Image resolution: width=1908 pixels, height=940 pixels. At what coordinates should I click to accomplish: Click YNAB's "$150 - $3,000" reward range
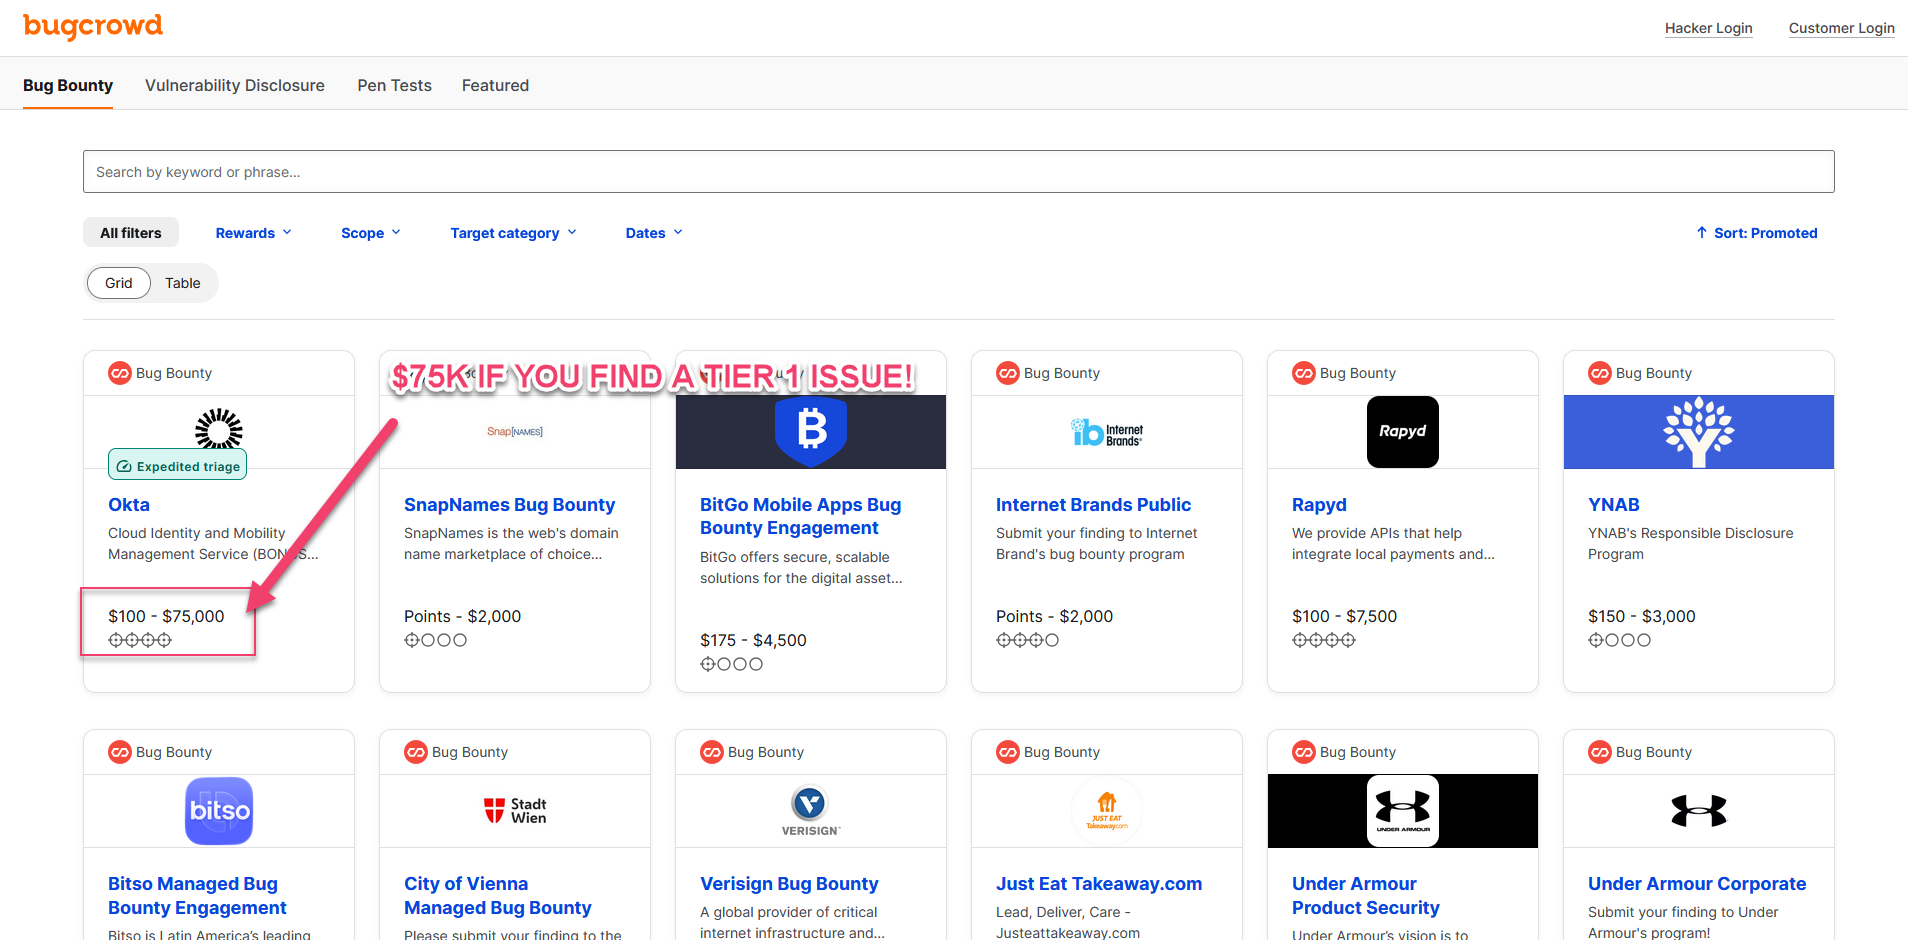click(x=1642, y=616)
